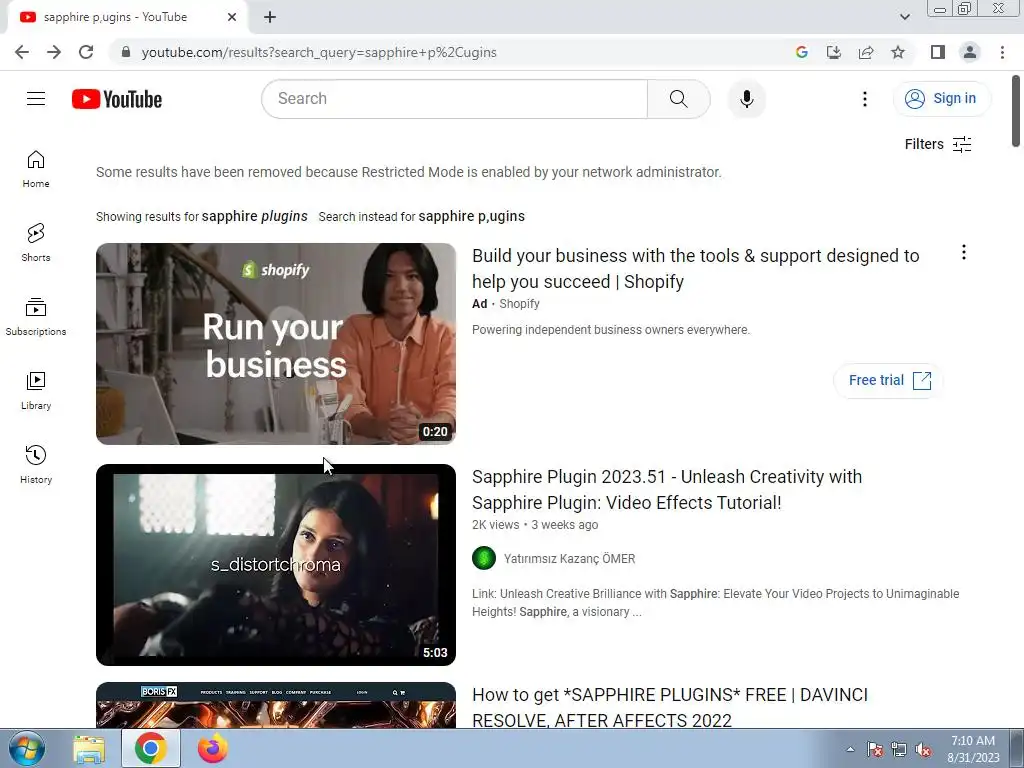The width and height of the screenshot is (1024, 768).
Task: Click the address bar URL
Action: point(319,52)
